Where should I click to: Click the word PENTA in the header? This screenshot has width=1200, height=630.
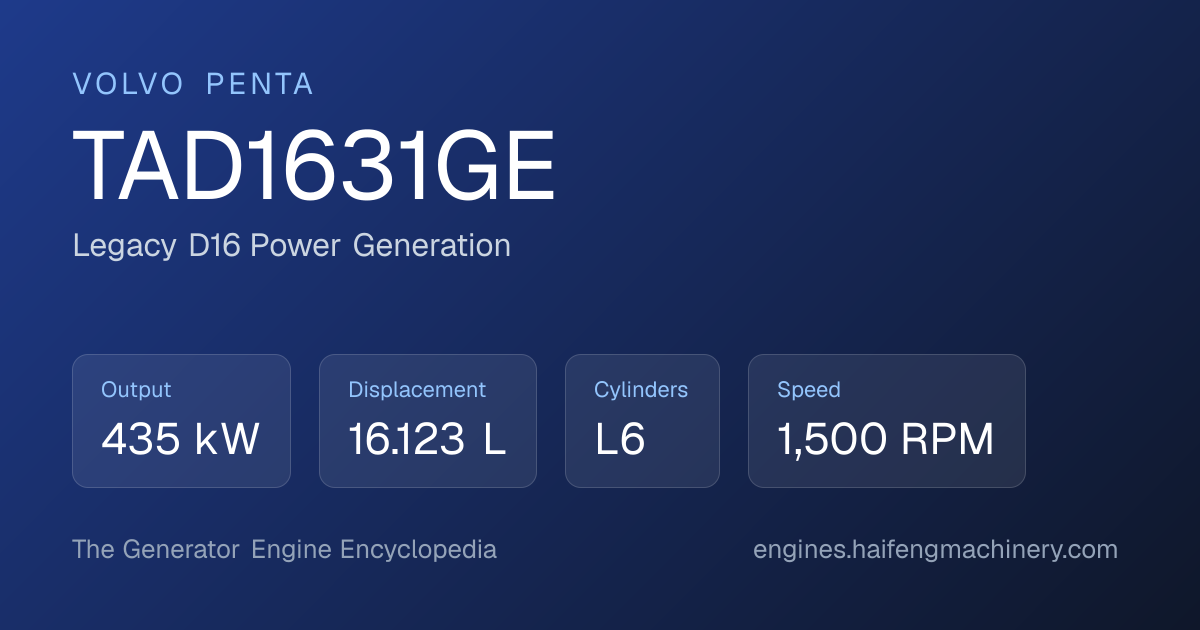tap(260, 85)
